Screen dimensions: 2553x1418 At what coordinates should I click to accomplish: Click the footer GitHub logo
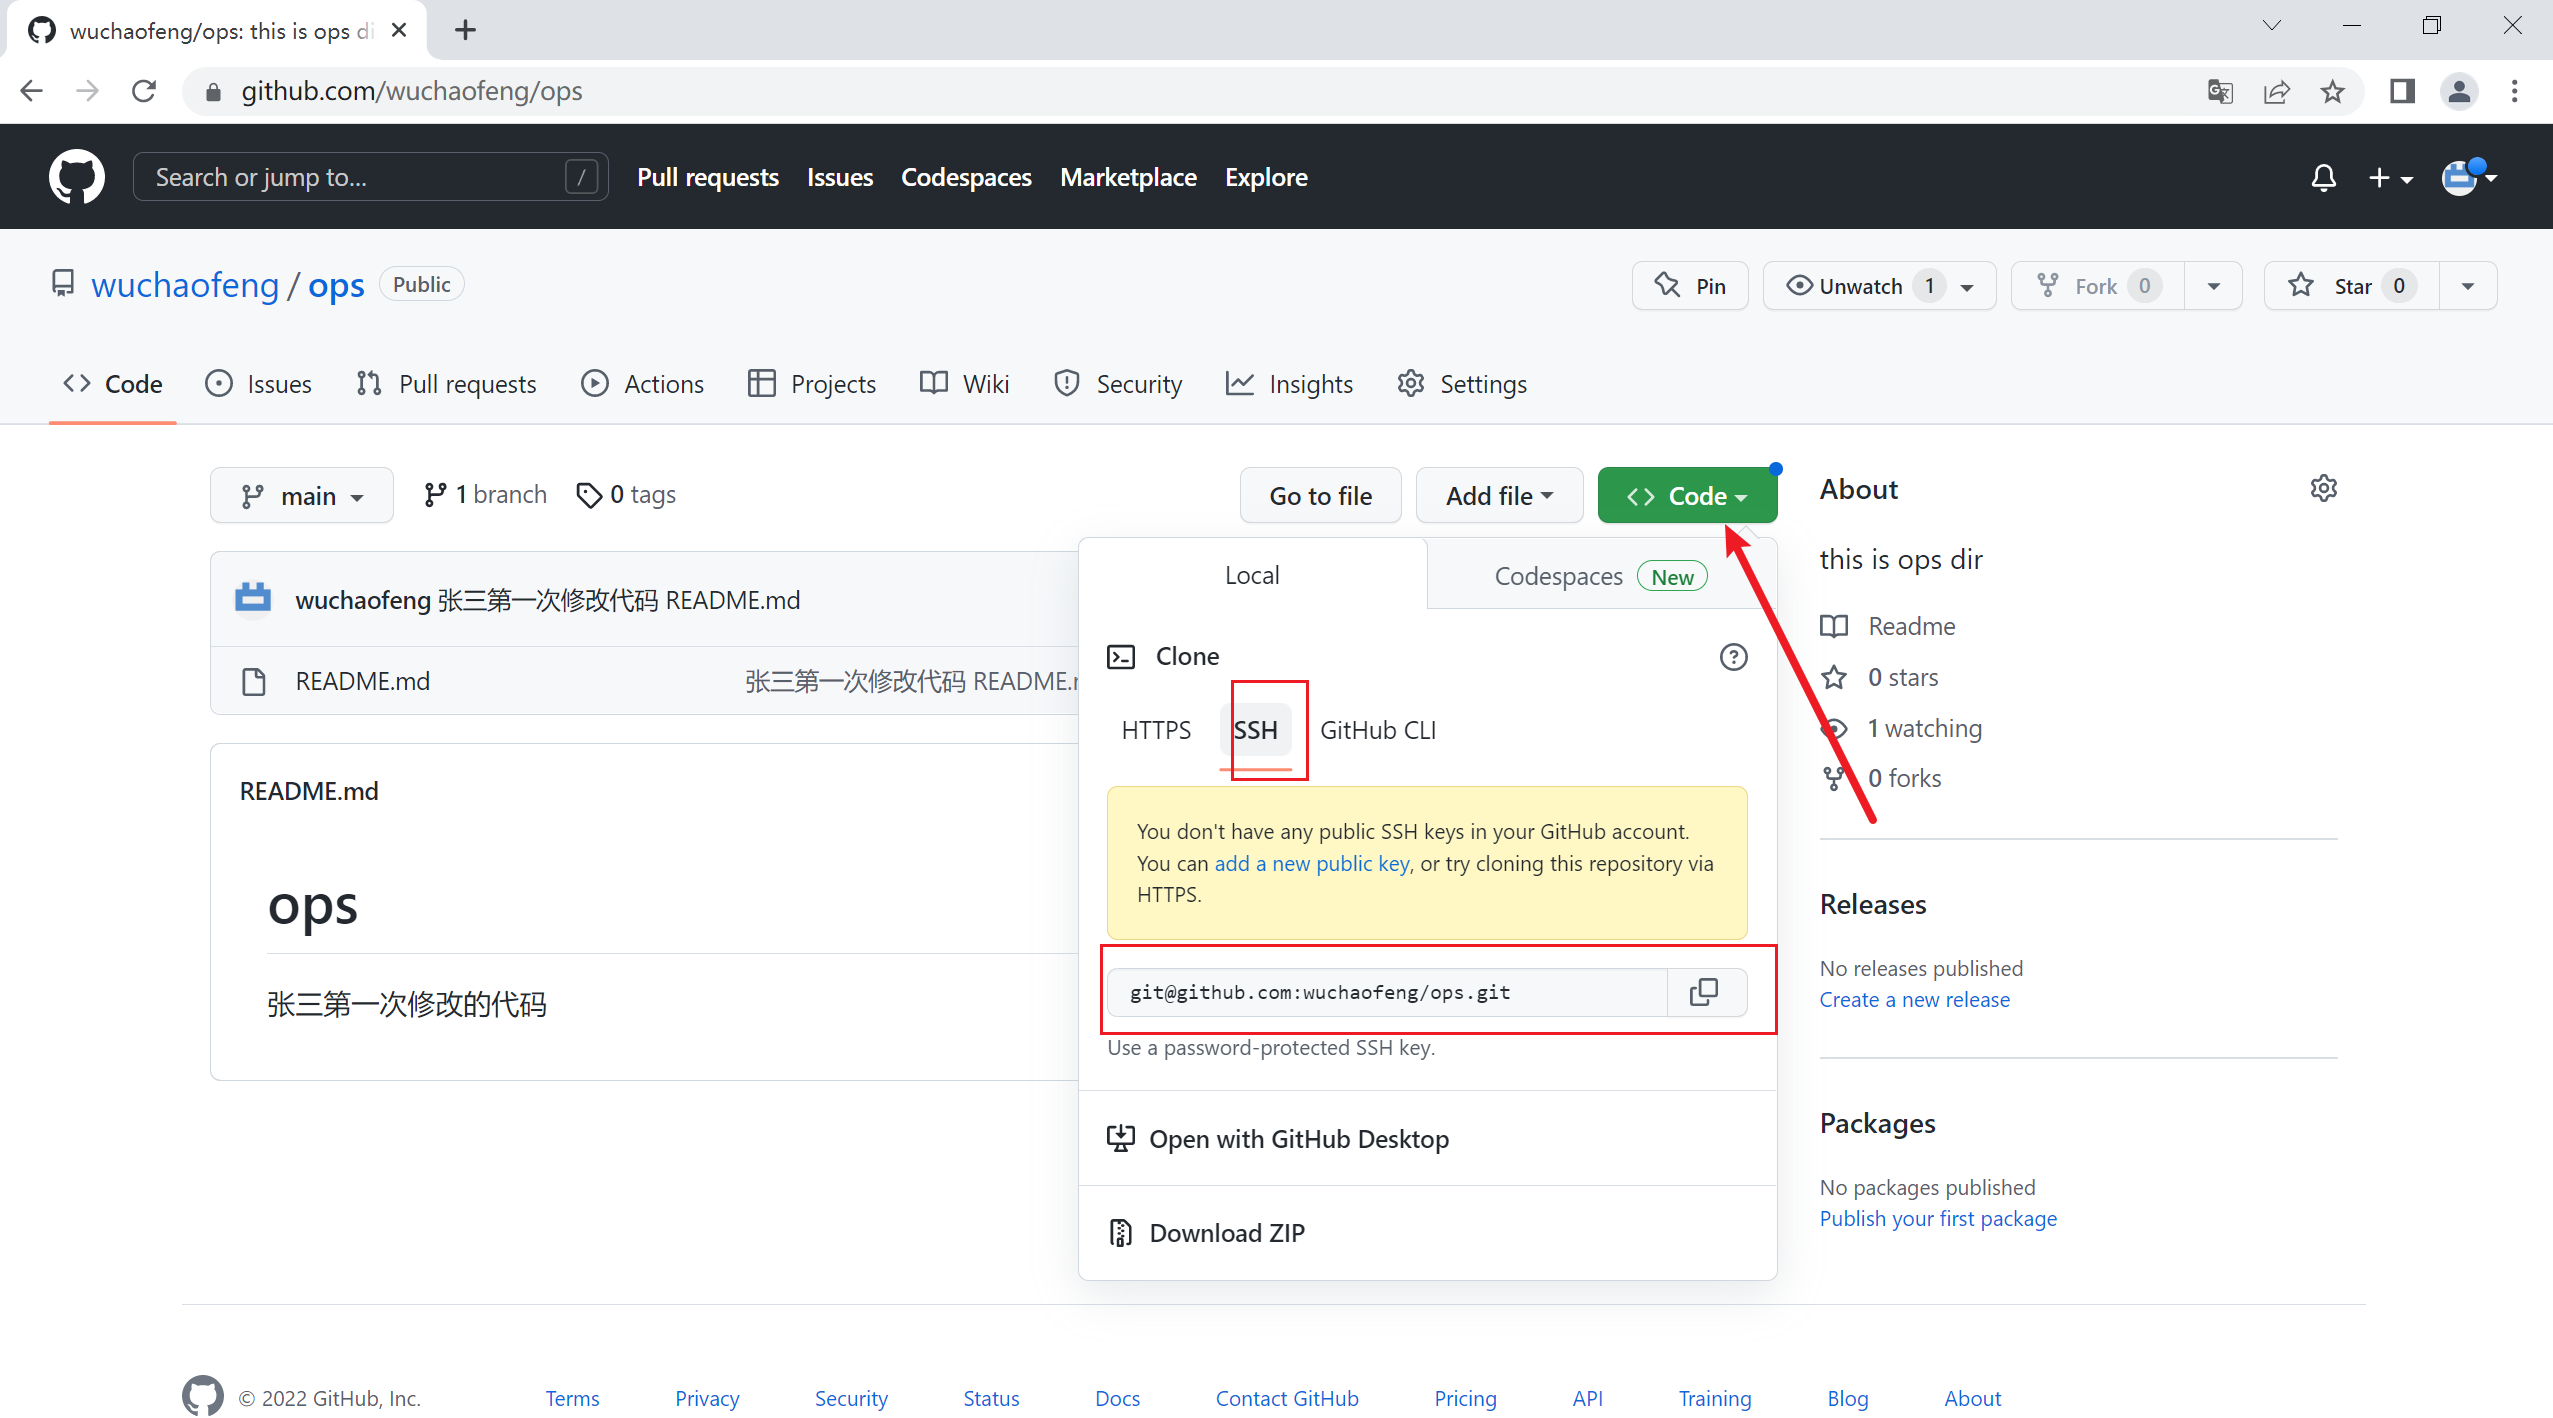(203, 1396)
